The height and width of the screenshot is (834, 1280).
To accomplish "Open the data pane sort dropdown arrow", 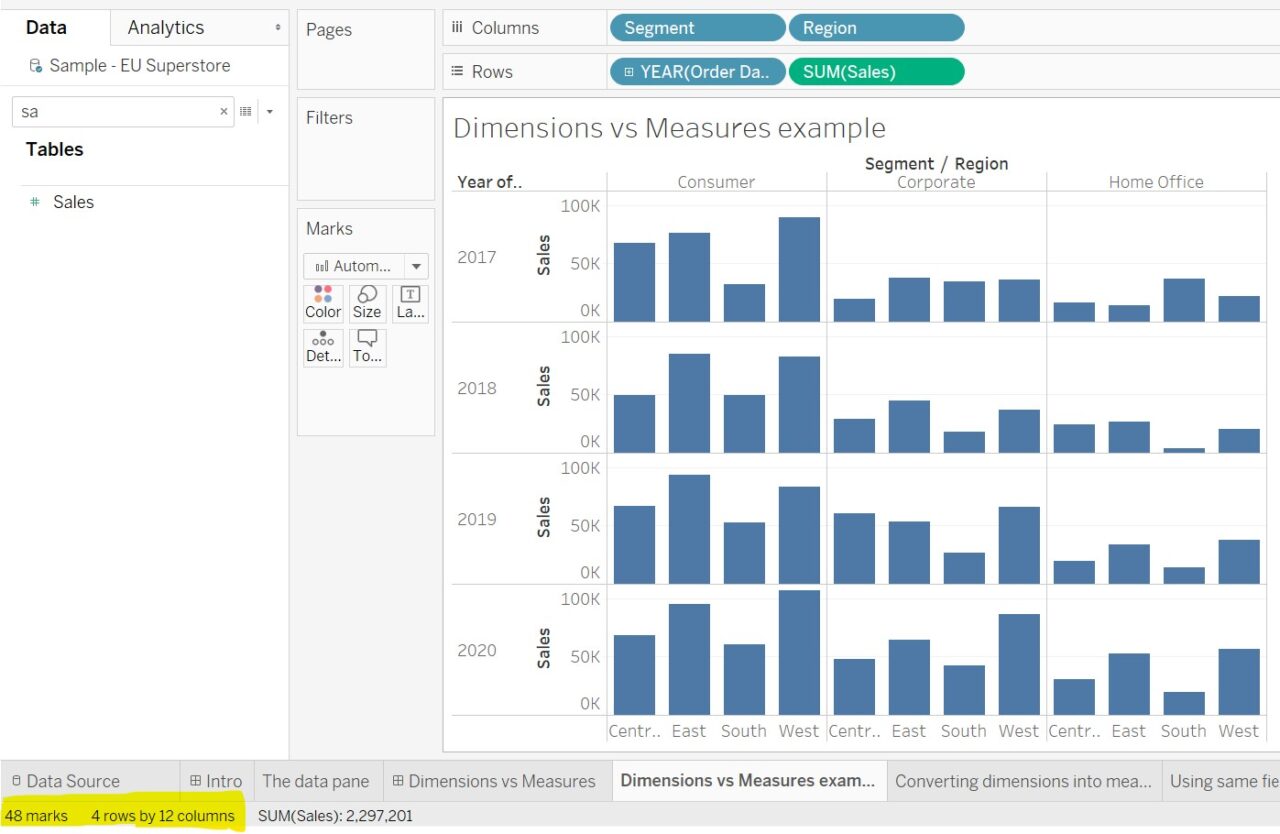I will click(270, 112).
